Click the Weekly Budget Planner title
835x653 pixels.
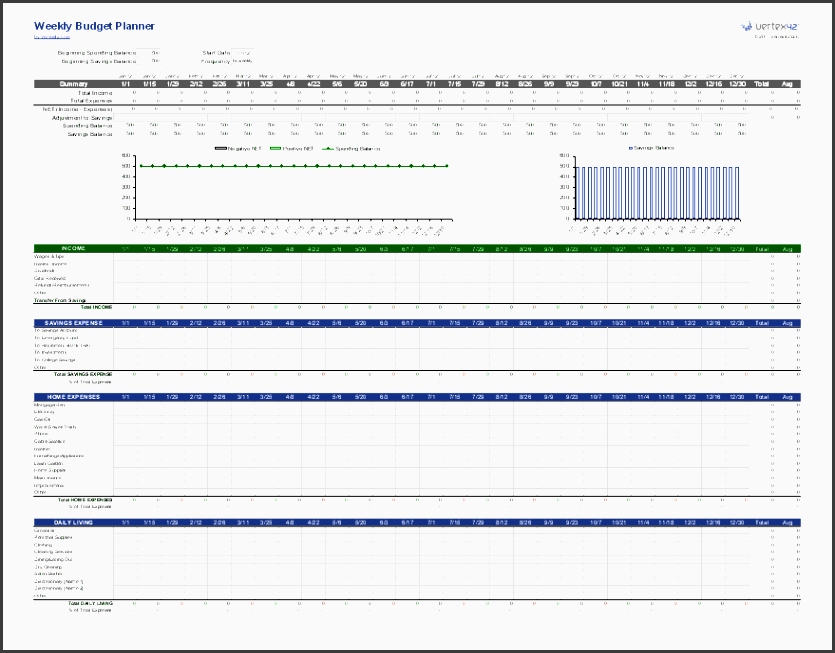(x=88, y=25)
